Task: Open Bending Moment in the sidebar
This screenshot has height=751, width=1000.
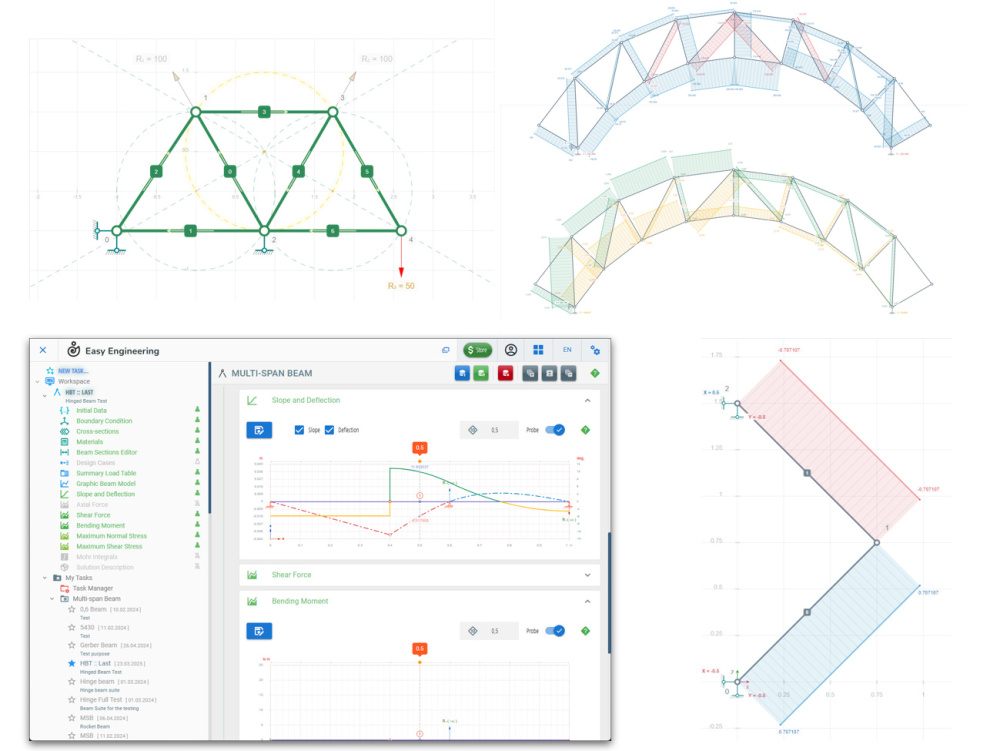Action: 100,525
